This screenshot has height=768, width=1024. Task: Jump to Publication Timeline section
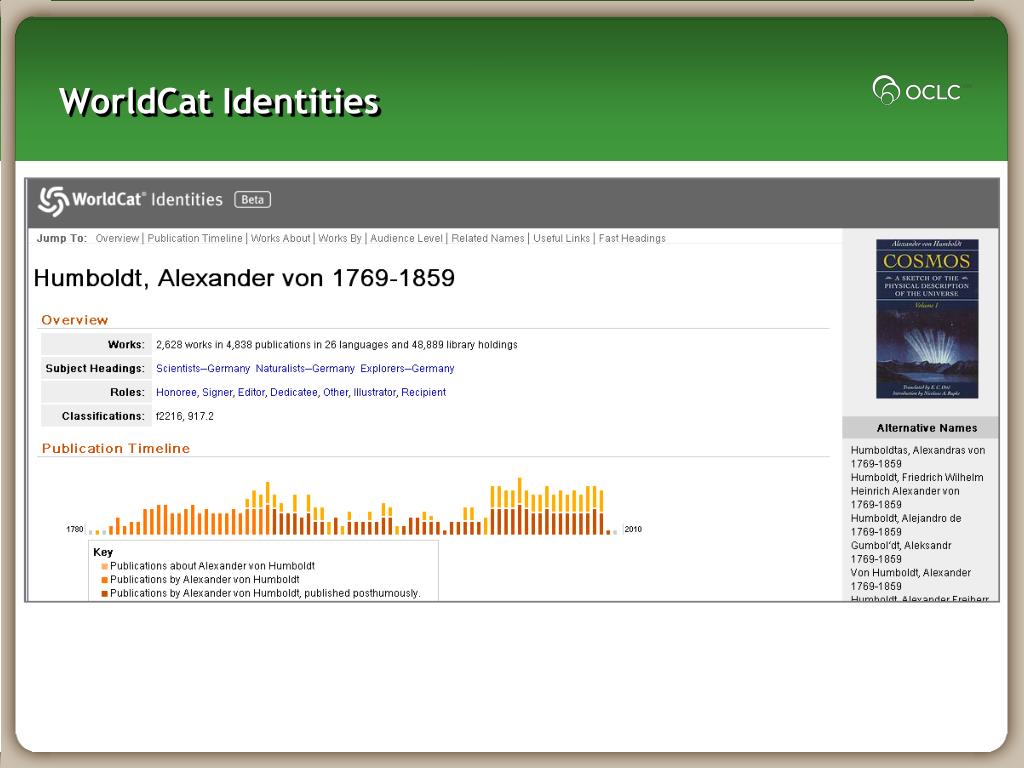point(195,238)
